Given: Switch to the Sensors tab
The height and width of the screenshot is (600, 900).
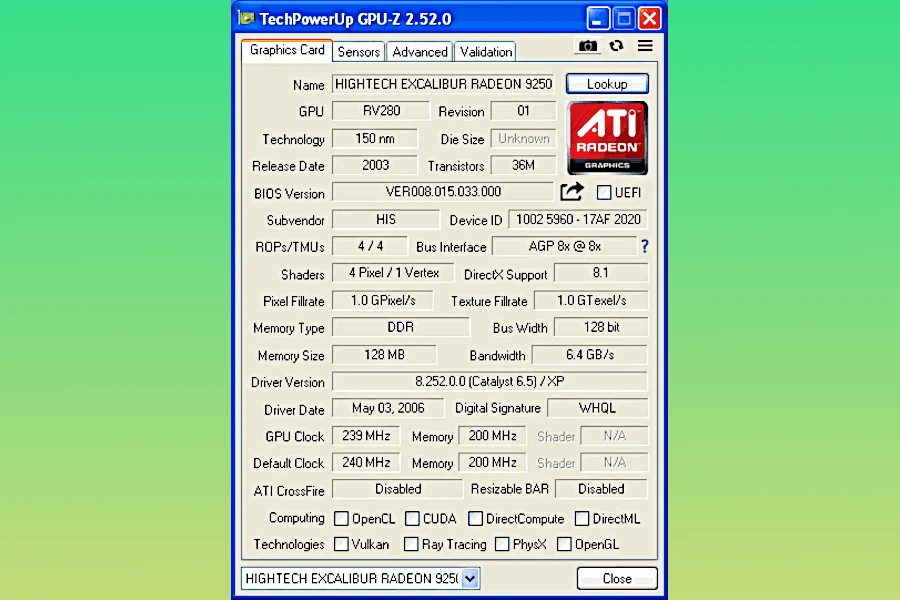Looking at the screenshot, I should 359,52.
